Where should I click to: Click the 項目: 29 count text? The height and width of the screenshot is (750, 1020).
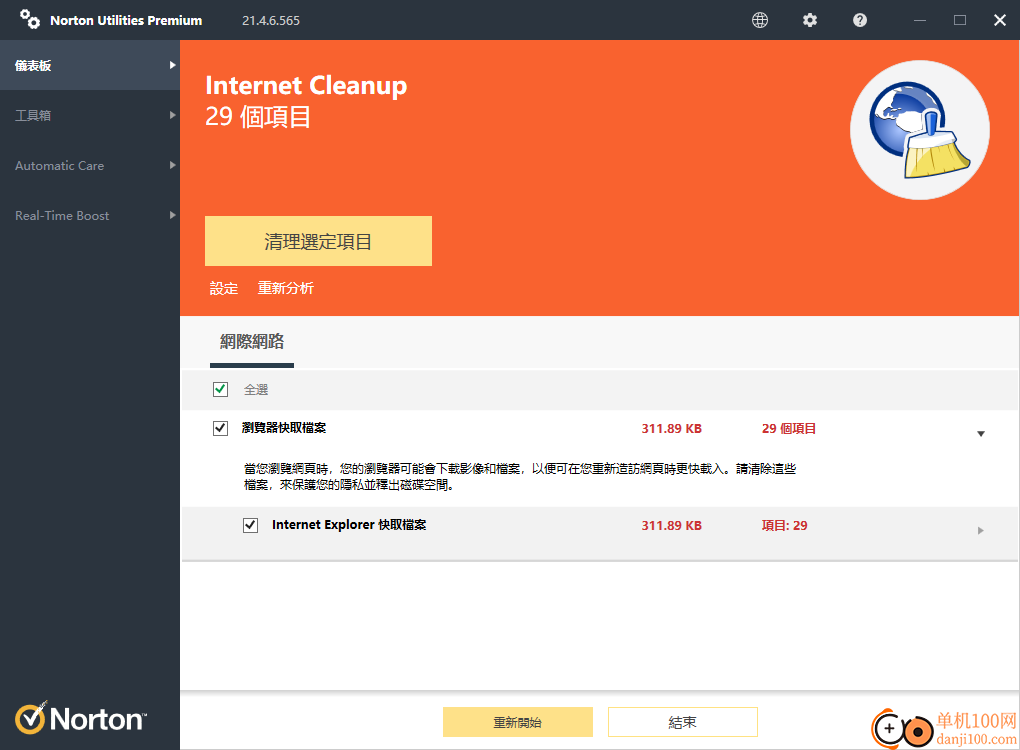pyautogui.click(x=785, y=526)
